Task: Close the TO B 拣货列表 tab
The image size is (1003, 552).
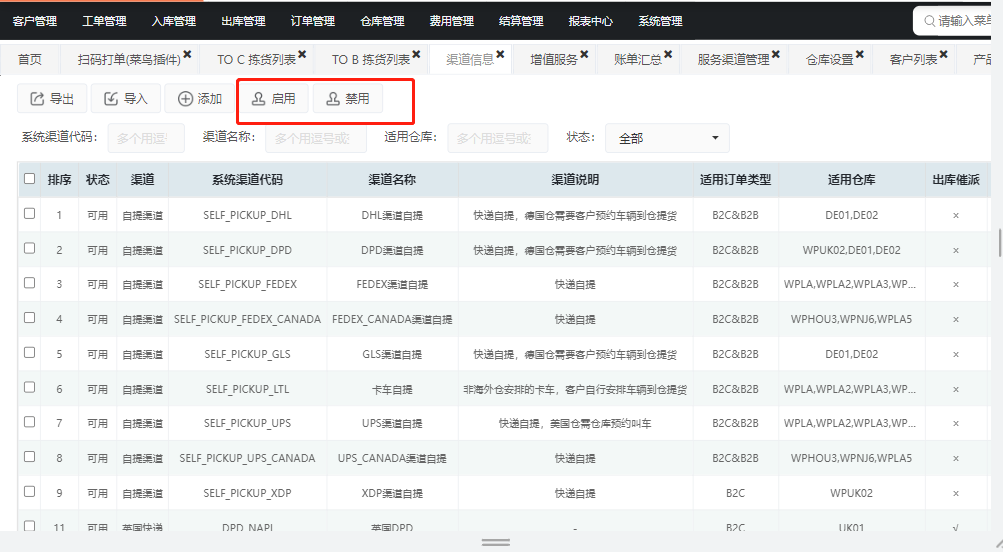Action: coord(416,54)
